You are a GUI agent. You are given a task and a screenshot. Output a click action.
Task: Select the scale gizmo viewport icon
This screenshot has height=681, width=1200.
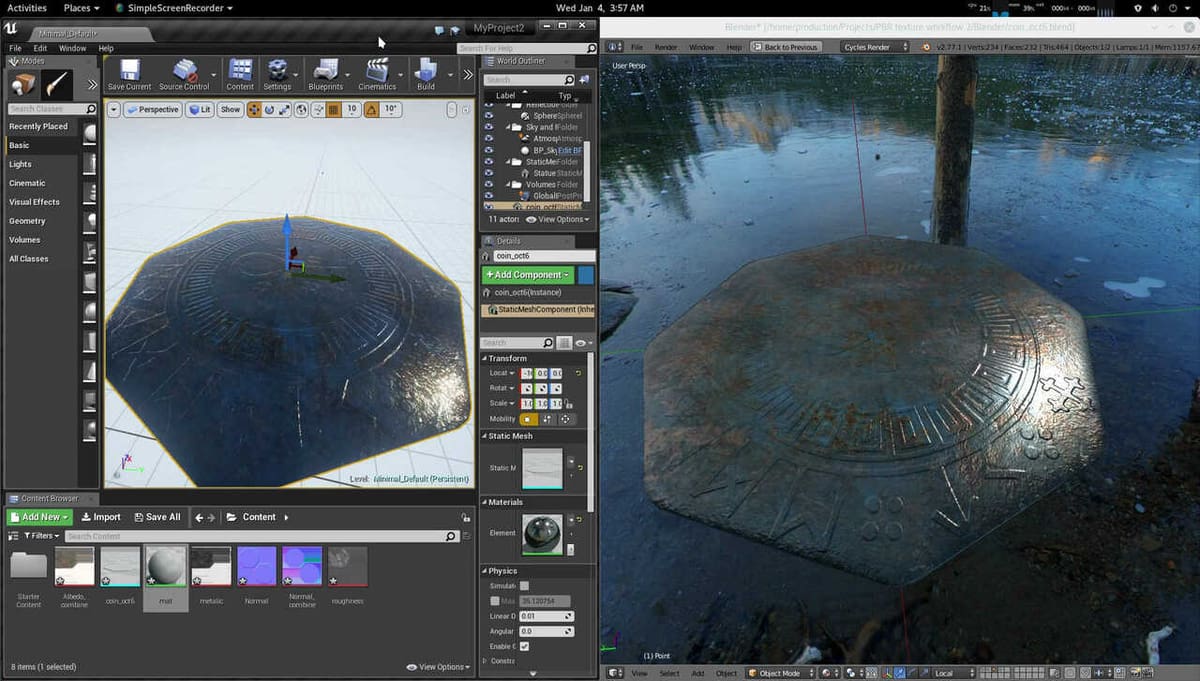tap(285, 109)
